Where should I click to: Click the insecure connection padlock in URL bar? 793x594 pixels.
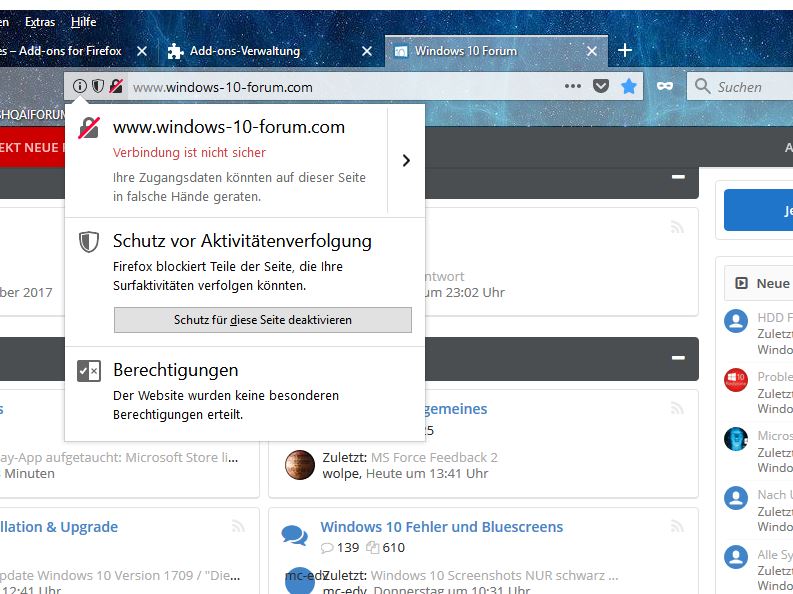116,86
